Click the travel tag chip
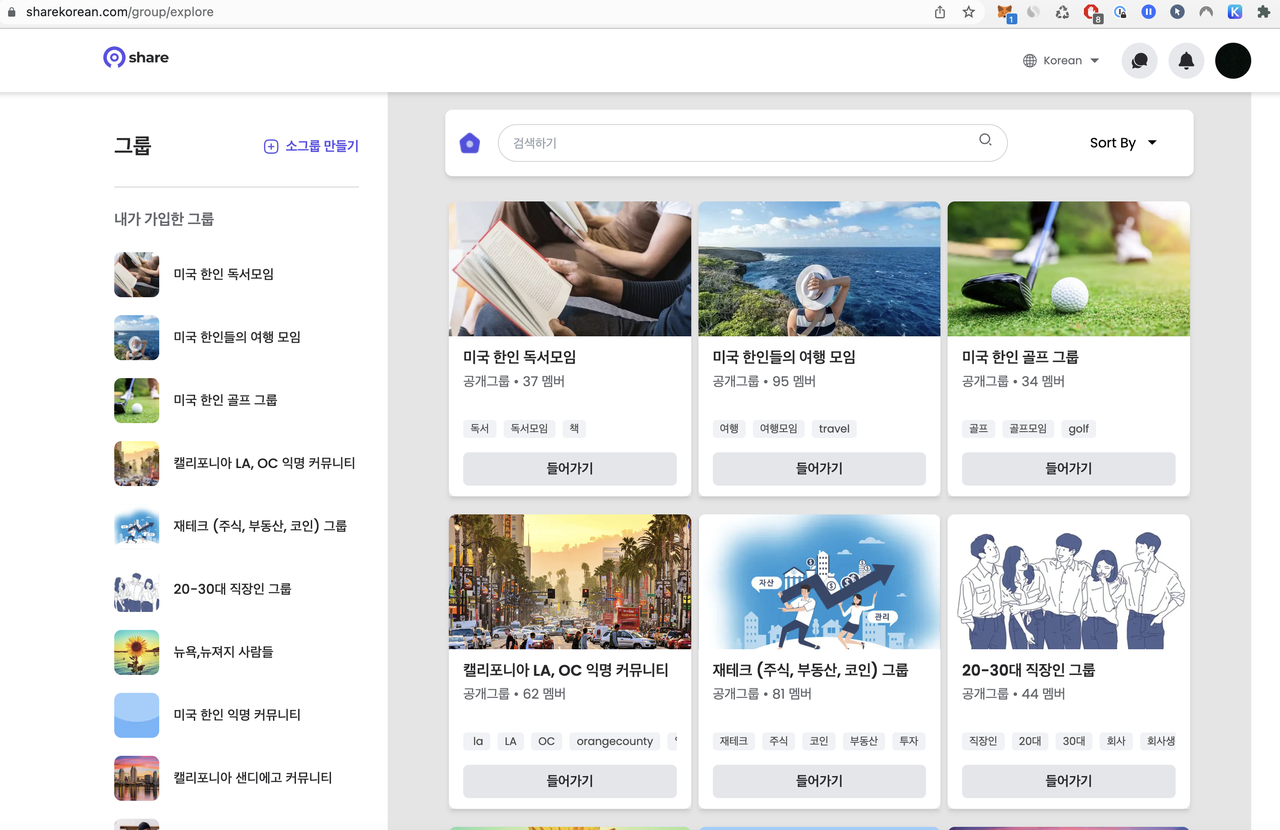 [834, 429]
